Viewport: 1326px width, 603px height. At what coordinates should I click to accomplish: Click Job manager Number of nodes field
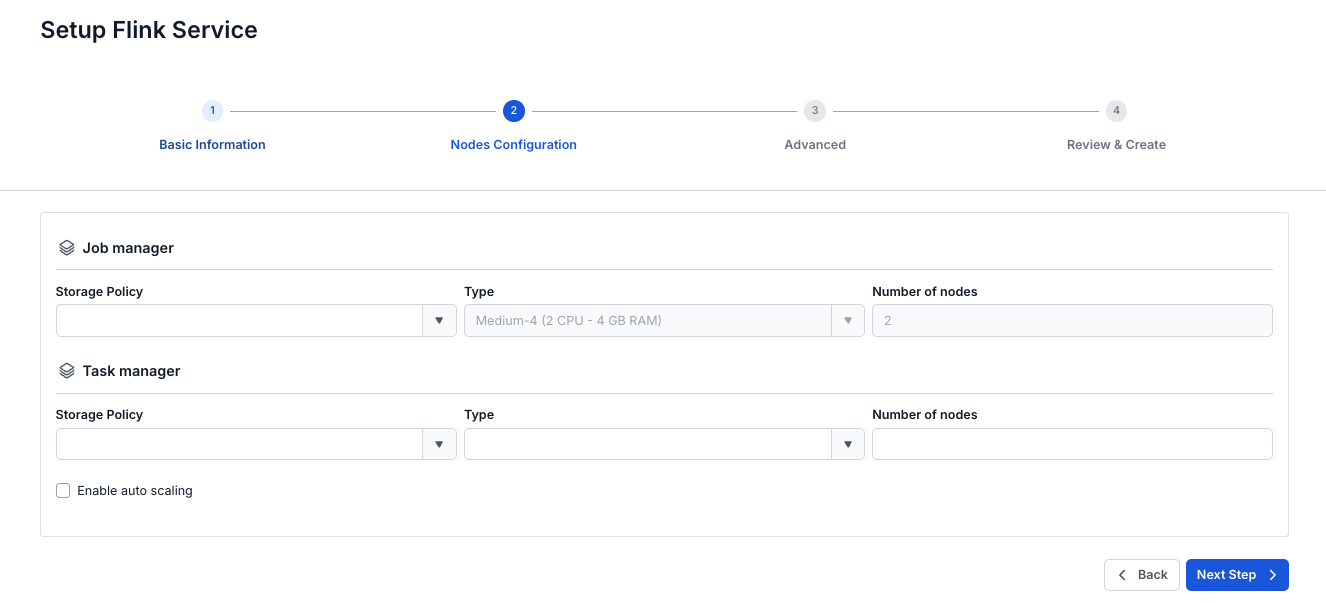tap(1072, 321)
